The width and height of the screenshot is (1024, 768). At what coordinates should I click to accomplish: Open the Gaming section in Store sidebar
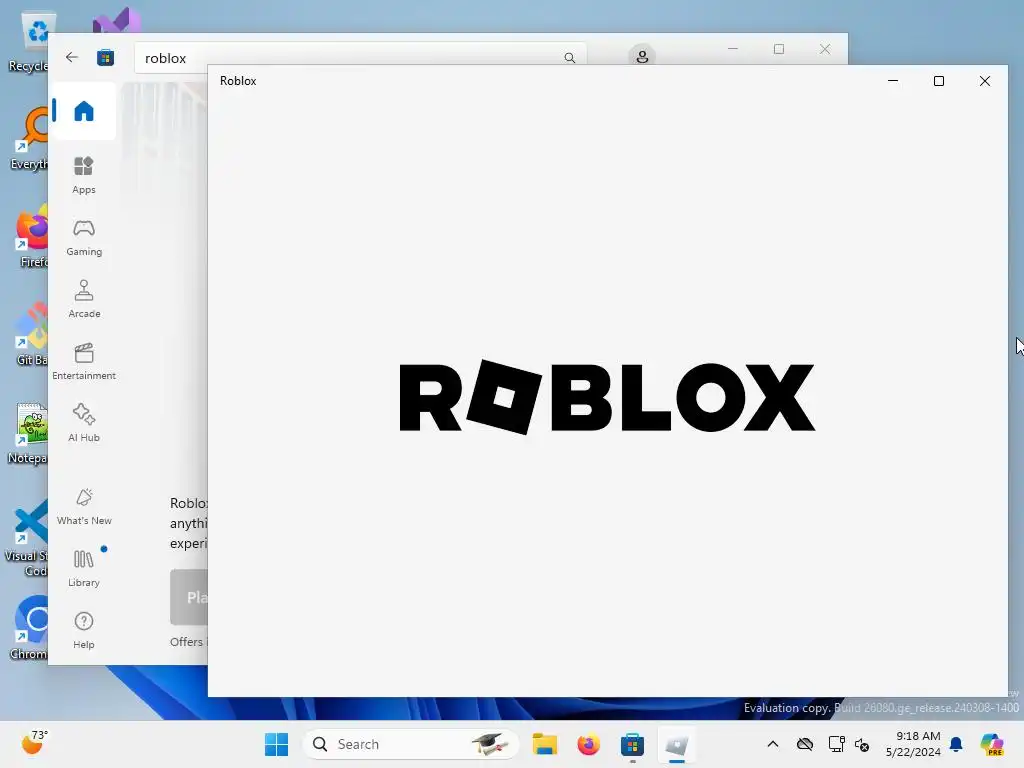point(84,237)
